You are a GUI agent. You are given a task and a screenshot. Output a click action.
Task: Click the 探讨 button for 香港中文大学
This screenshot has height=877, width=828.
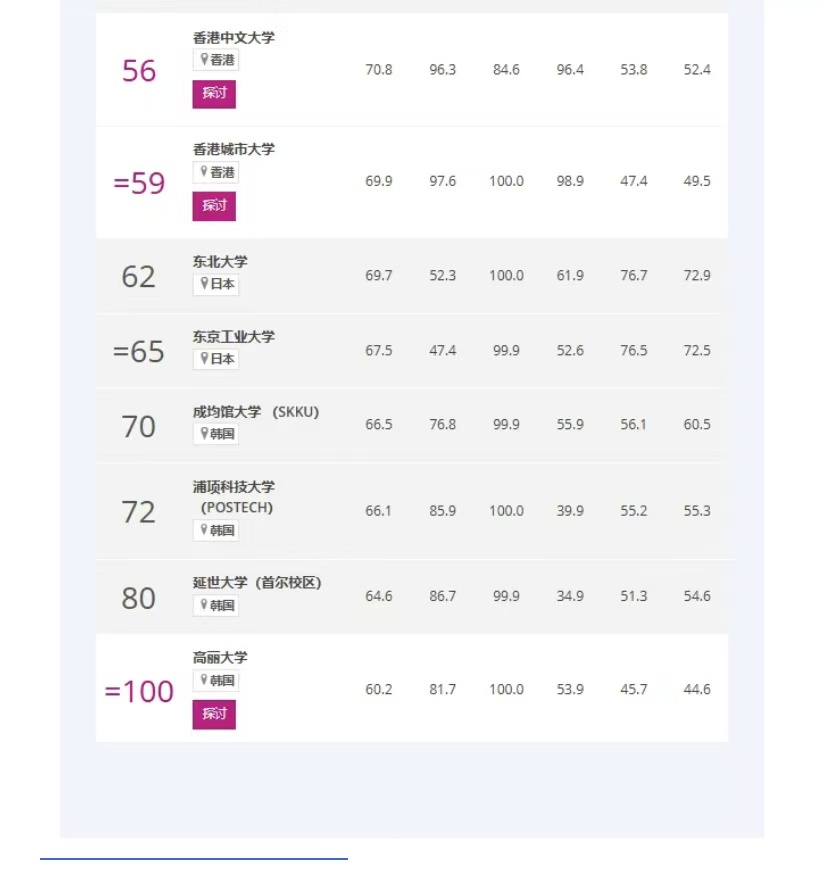click(214, 94)
